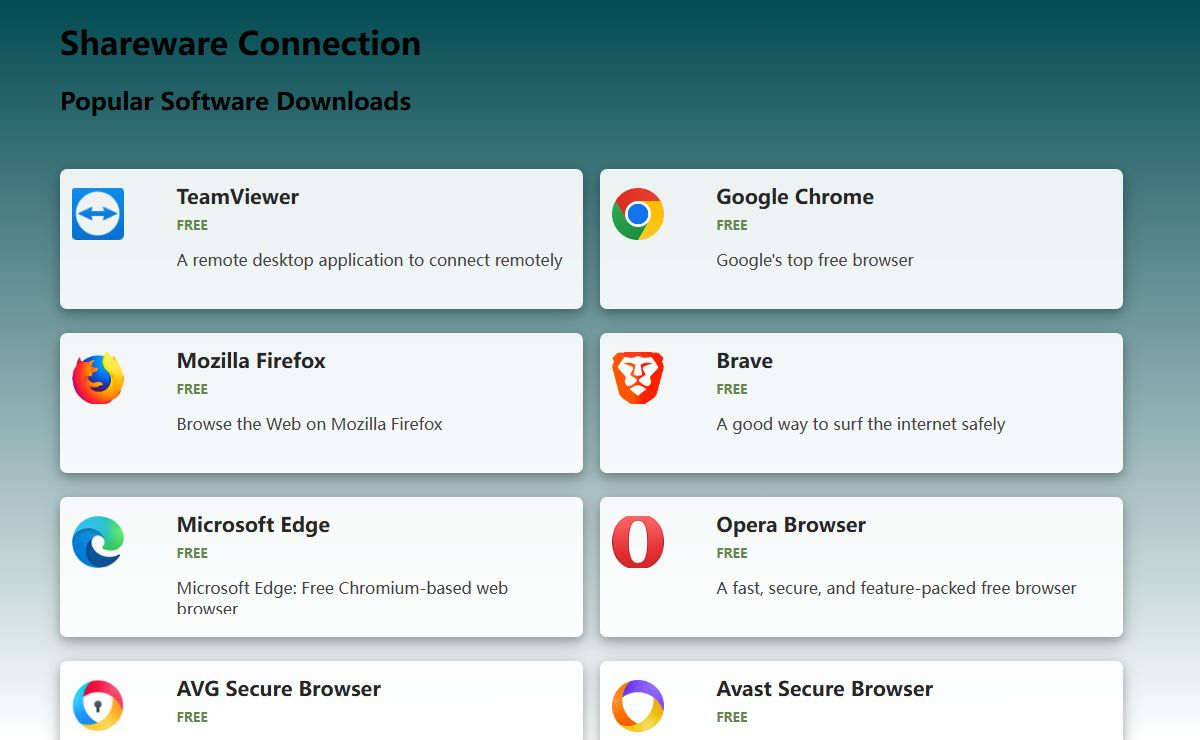Open the Opera Browser title link
The image size is (1200, 740).
(791, 525)
